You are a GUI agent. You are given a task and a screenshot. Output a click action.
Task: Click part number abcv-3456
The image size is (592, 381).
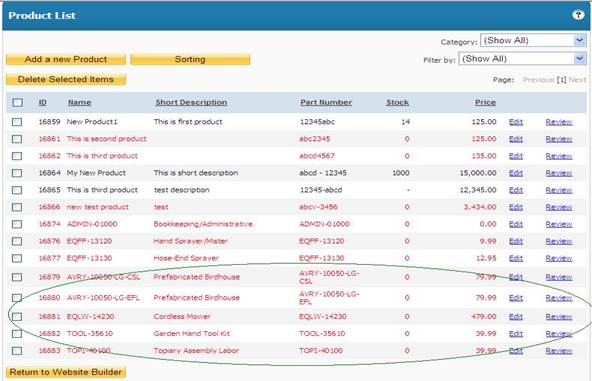point(318,207)
